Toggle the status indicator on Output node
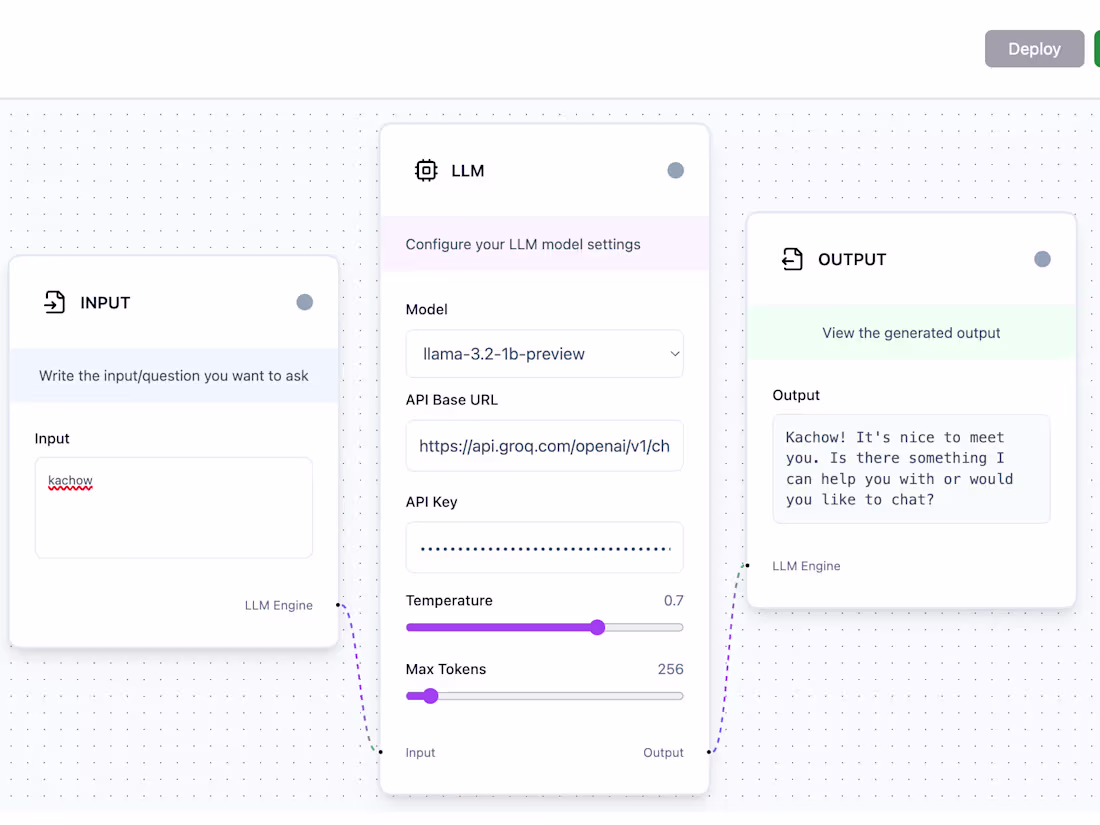Image resolution: width=1100 pixels, height=825 pixels. [1042, 259]
